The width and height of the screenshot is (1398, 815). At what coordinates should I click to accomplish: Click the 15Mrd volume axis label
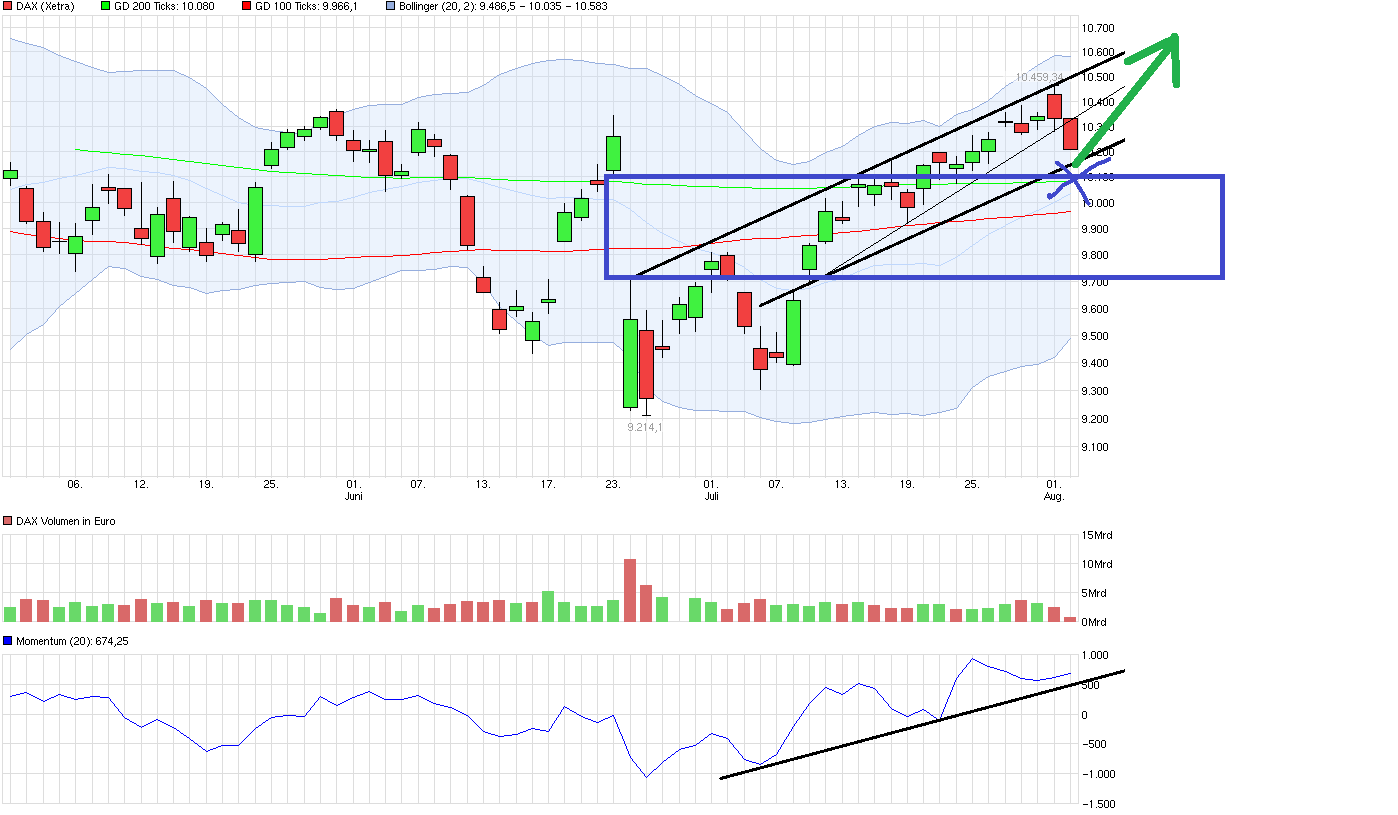tap(1099, 535)
